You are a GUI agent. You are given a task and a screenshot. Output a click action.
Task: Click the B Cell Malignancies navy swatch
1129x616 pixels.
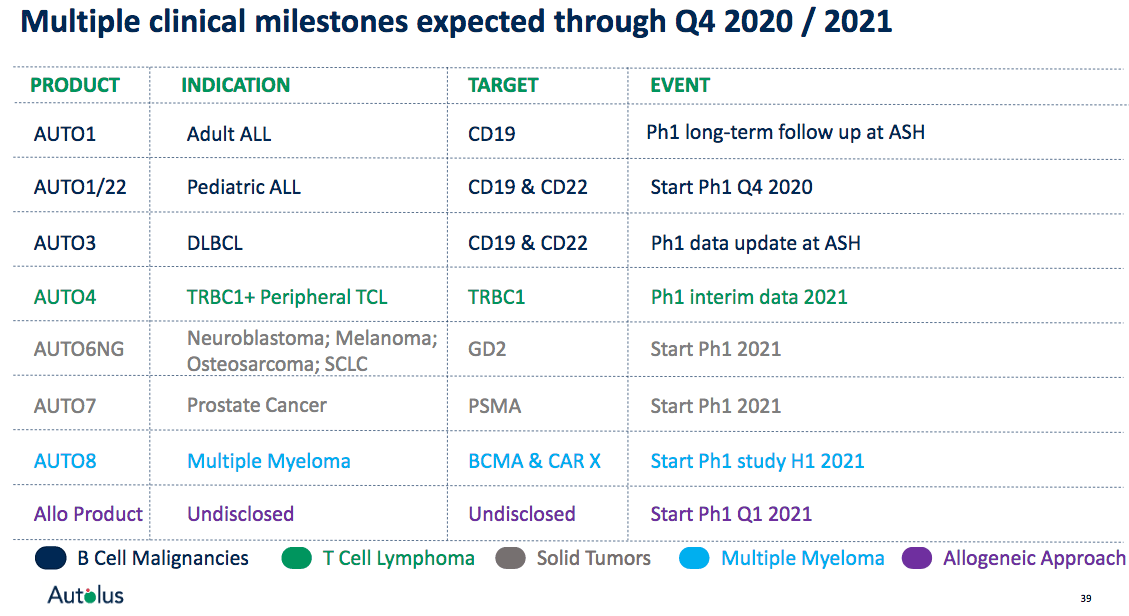click(x=50, y=558)
